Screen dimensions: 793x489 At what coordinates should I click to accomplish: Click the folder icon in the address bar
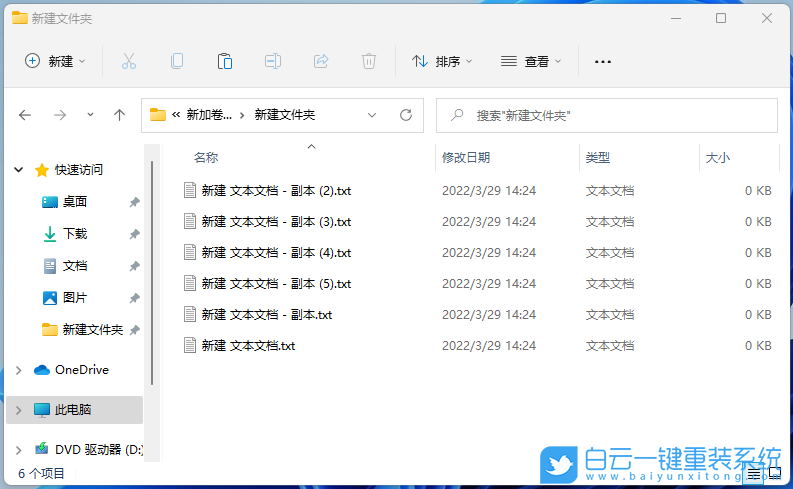tap(158, 115)
